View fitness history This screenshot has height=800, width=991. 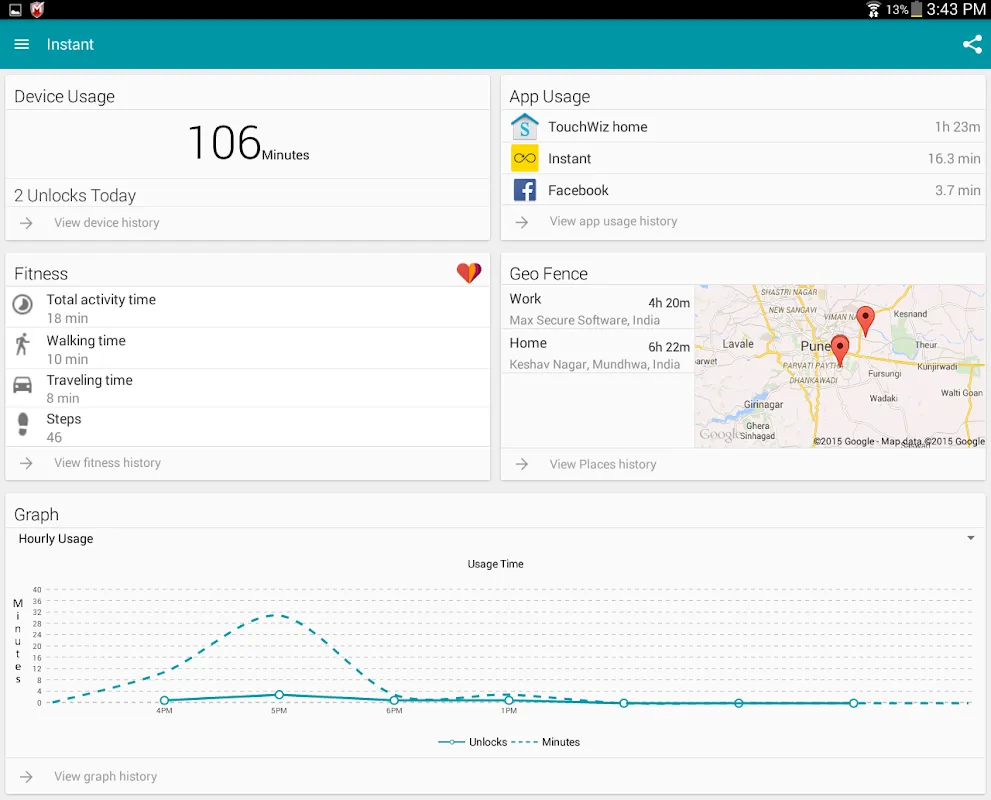click(x=107, y=463)
